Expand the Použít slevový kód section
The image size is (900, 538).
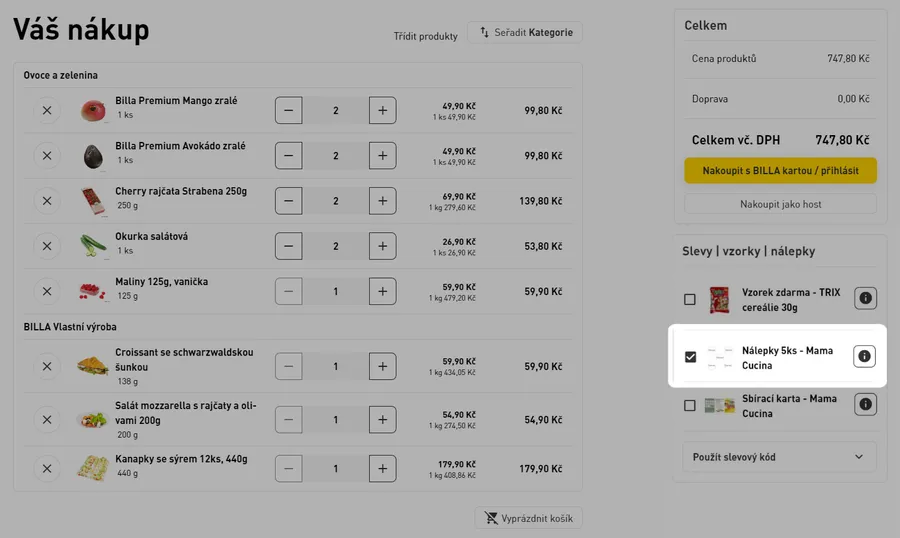(778, 457)
